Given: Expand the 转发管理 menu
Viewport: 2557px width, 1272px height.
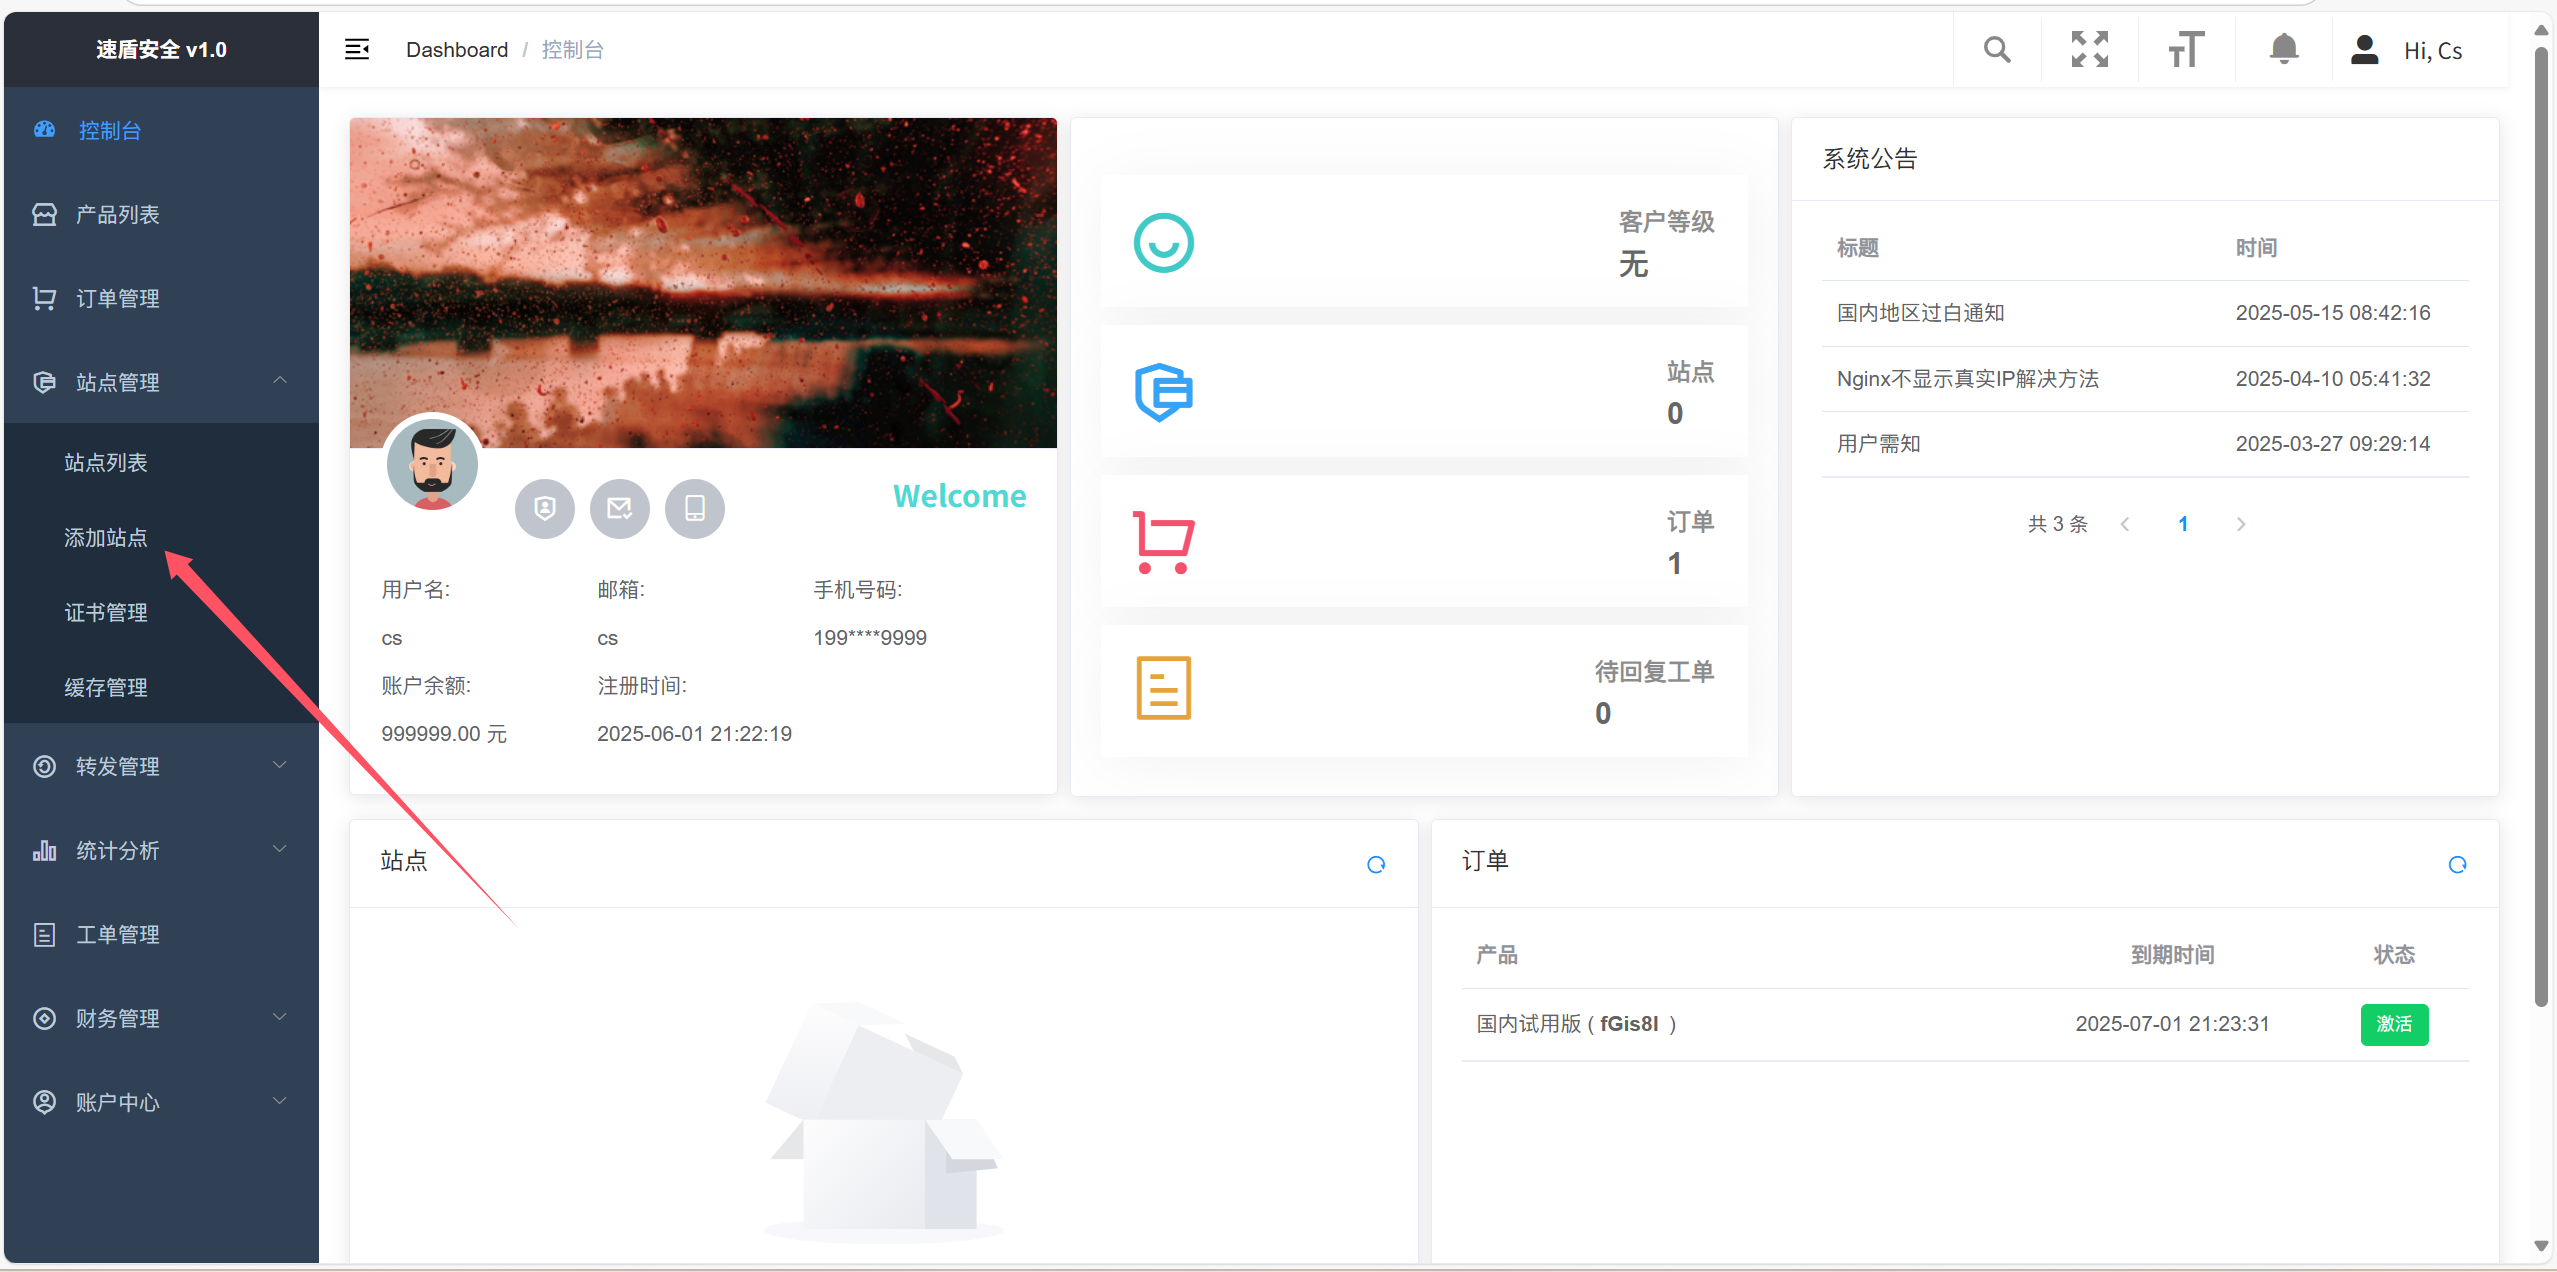Looking at the screenshot, I should [x=117, y=766].
